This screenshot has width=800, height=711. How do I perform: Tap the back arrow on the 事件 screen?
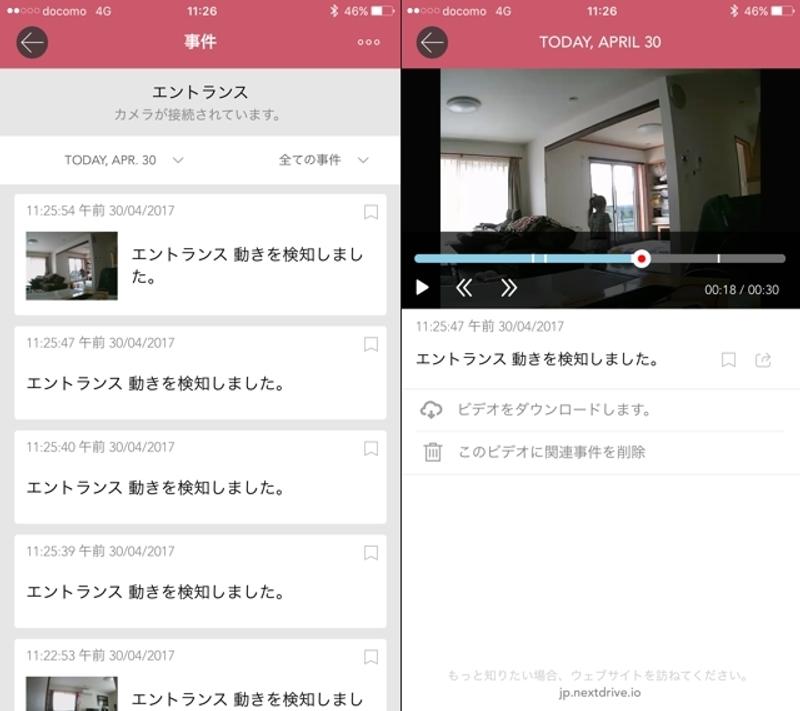point(32,42)
